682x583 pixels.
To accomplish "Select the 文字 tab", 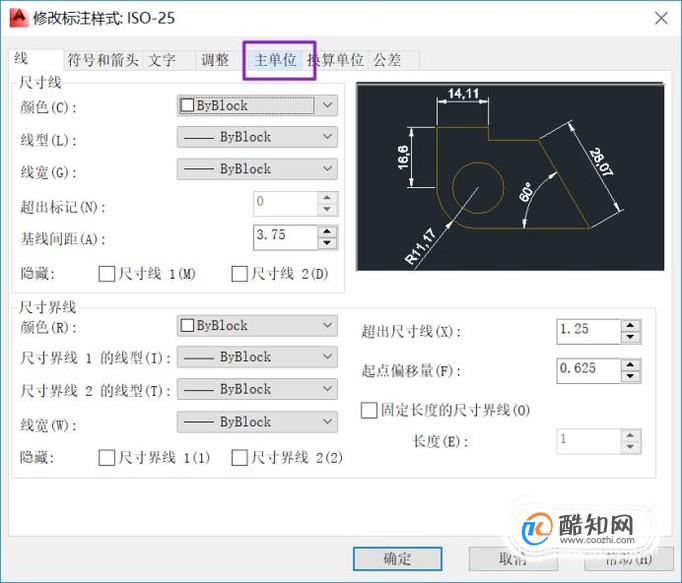I will coord(162,60).
